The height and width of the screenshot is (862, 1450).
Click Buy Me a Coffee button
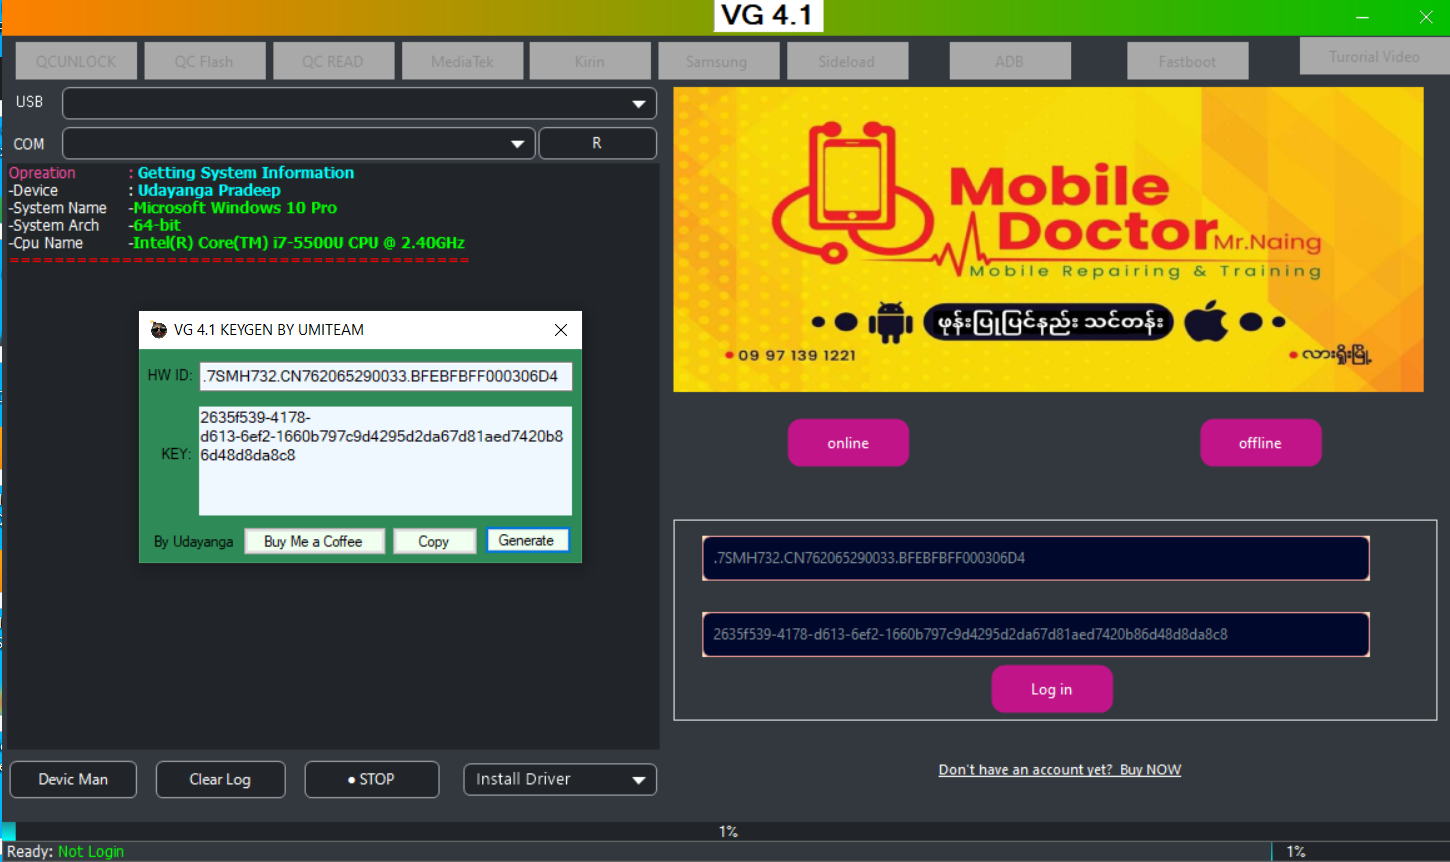[314, 541]
